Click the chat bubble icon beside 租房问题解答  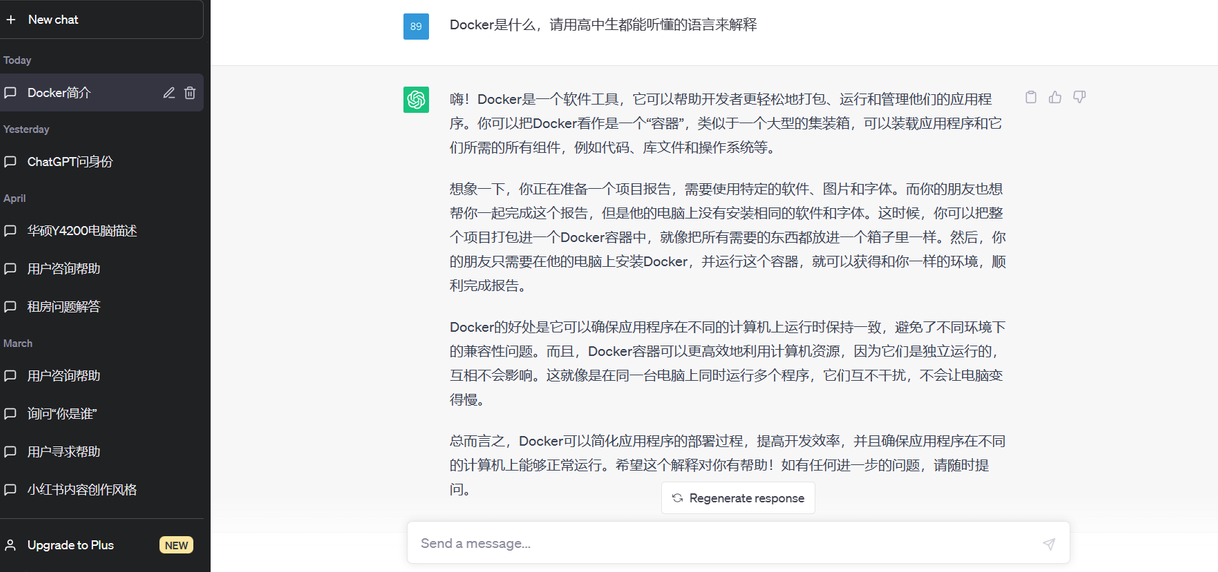click(x=11, y=307)
